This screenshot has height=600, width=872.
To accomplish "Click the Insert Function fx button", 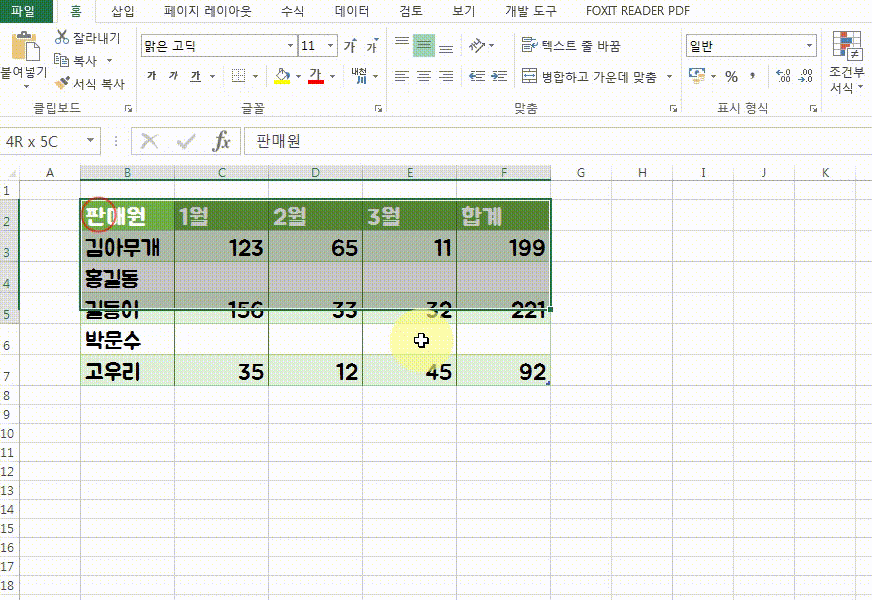I will point(221,141).
